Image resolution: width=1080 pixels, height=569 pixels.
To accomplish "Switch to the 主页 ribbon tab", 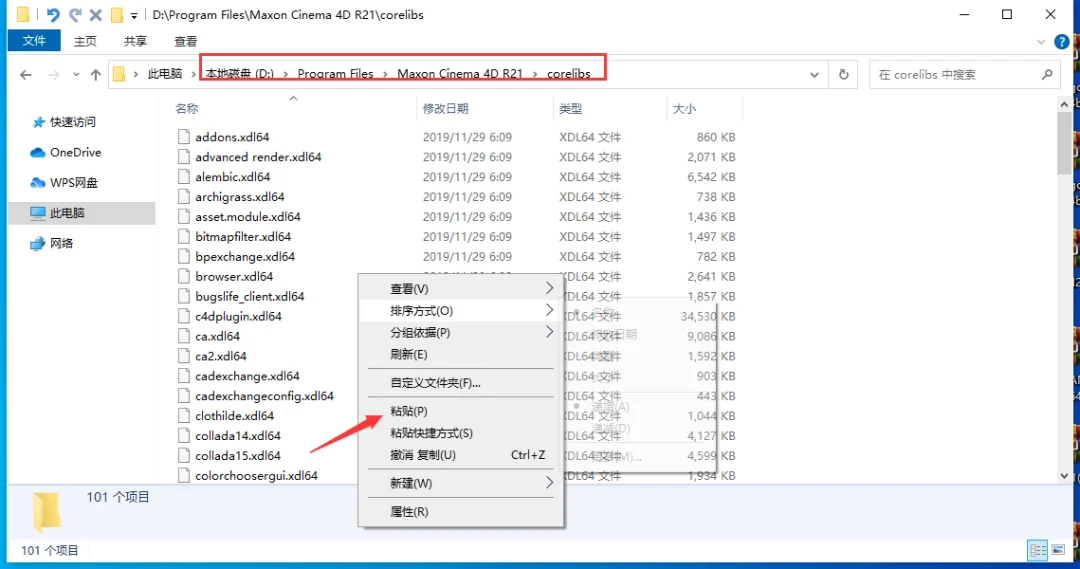I will point(85,41).
